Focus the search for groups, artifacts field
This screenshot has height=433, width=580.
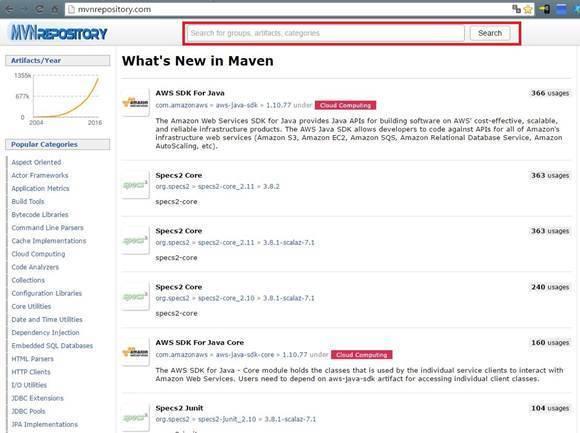point(326,33)
